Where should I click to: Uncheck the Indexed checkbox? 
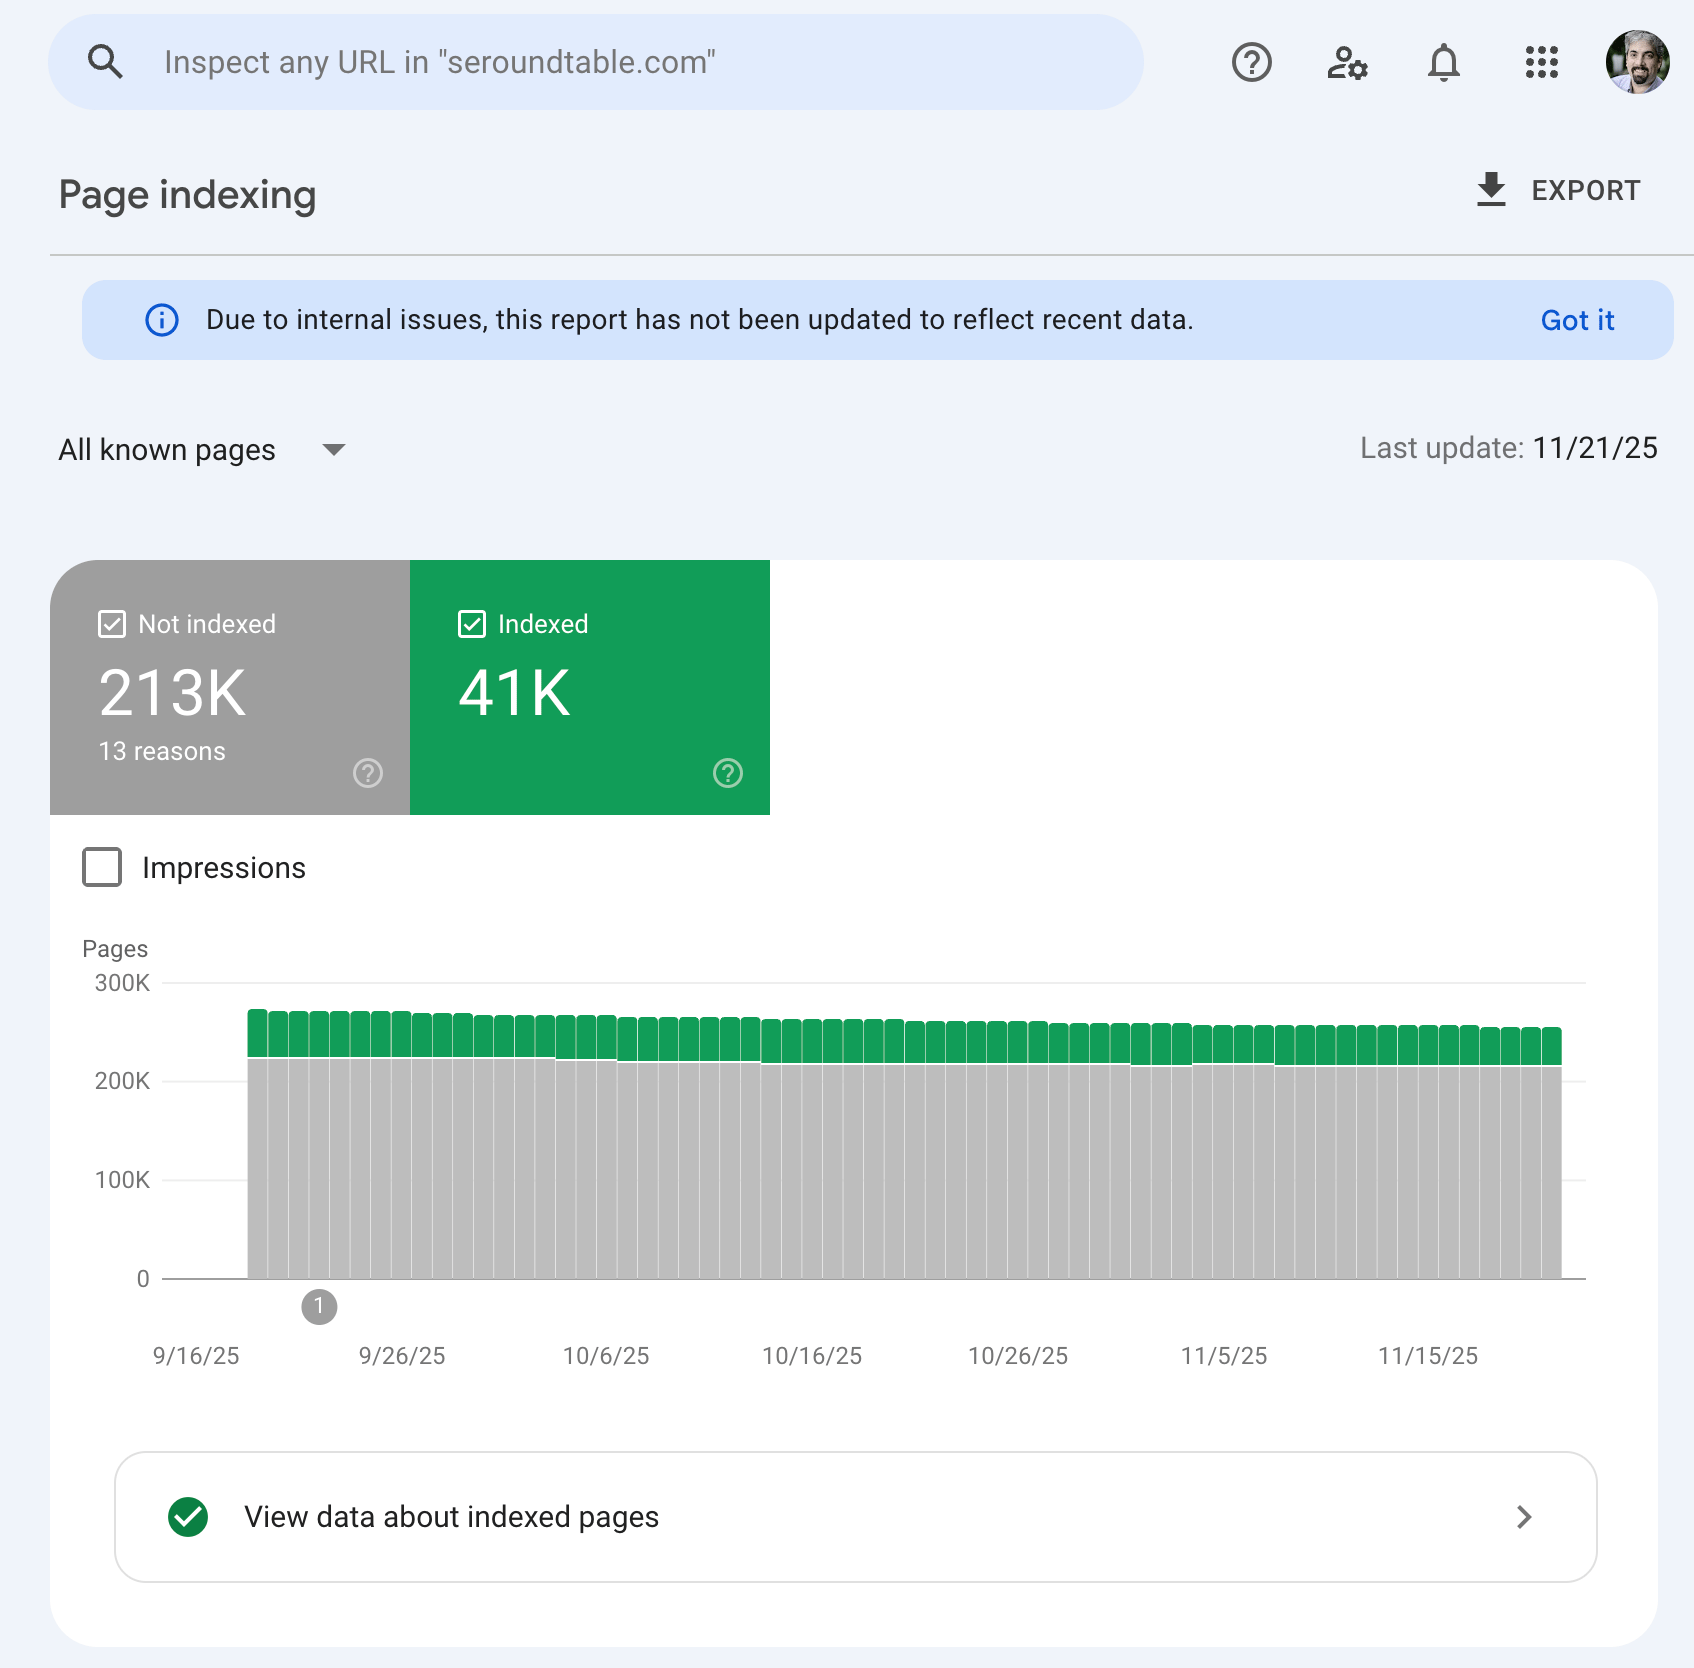(472, 624)
